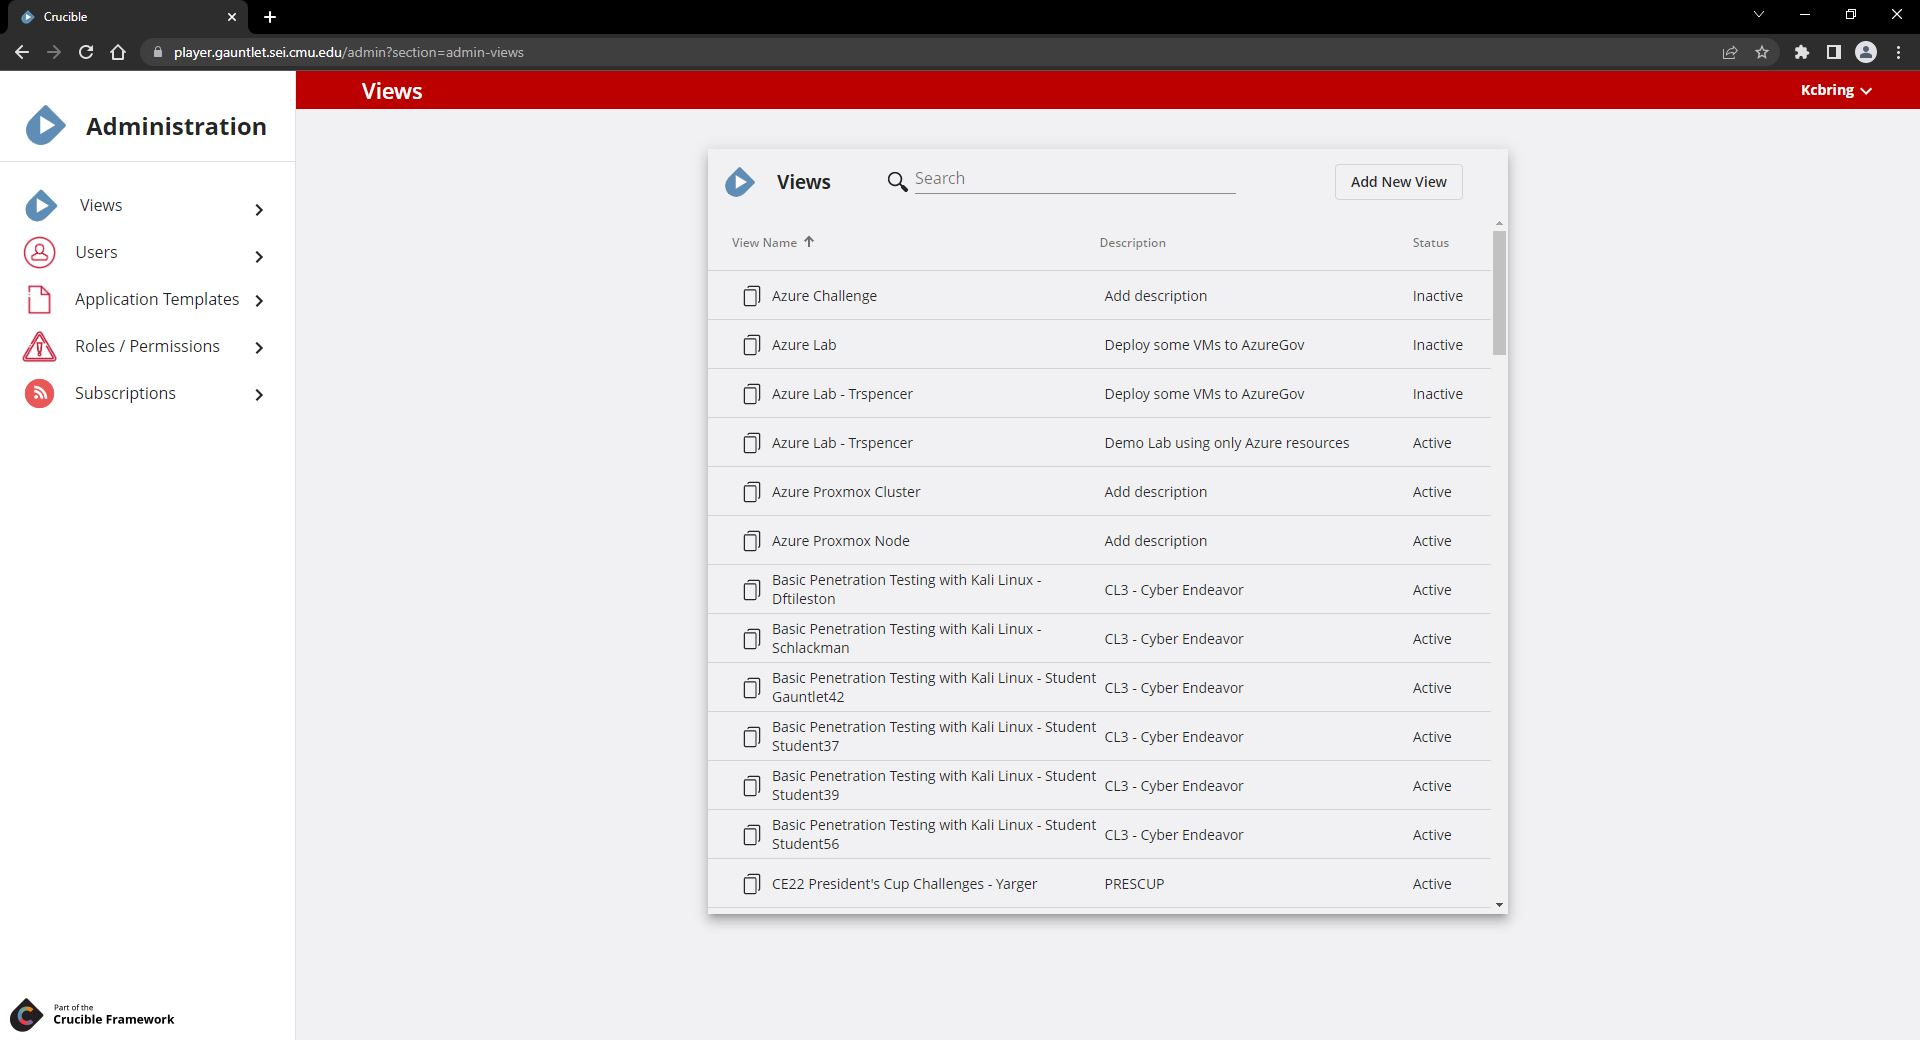Bookmark this page with the star icon
Image resolution: width=1920 pixels, height=1040 pixels.
click(x=1762, y=52)
